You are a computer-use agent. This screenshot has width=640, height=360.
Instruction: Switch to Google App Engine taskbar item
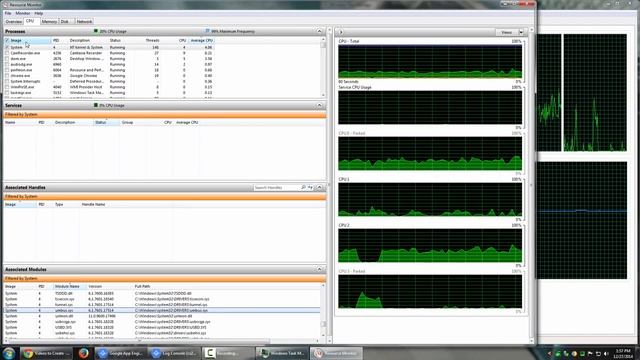[x=121, y=353]
